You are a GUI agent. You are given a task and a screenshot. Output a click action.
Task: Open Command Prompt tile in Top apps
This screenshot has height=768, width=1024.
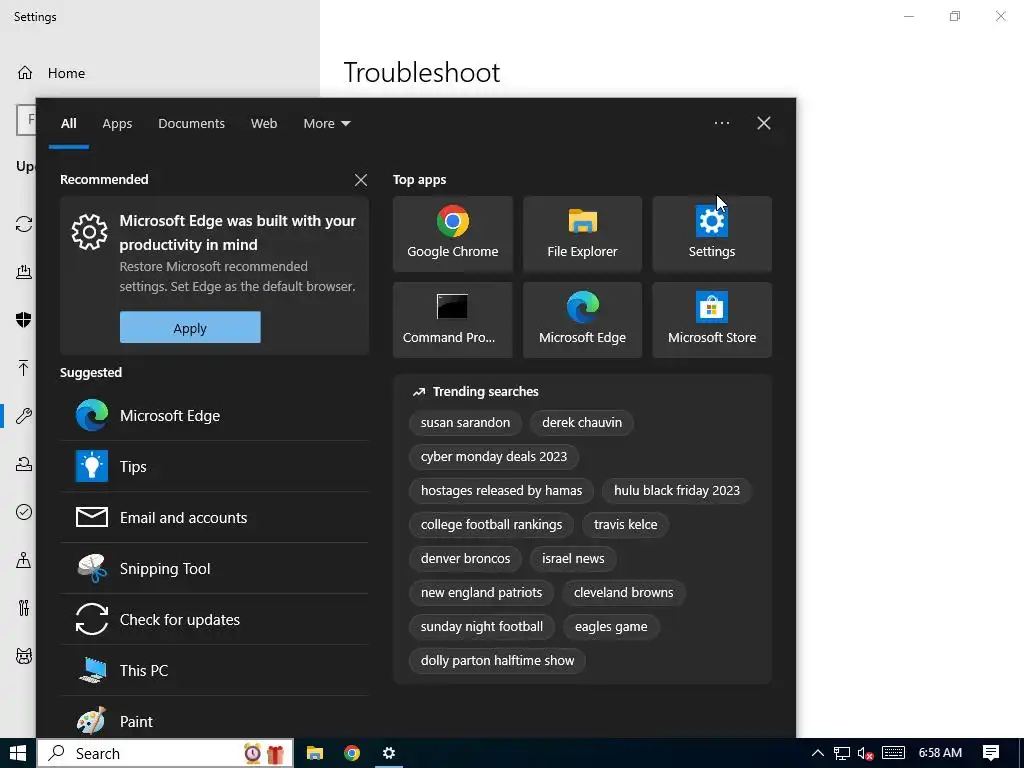453,320
